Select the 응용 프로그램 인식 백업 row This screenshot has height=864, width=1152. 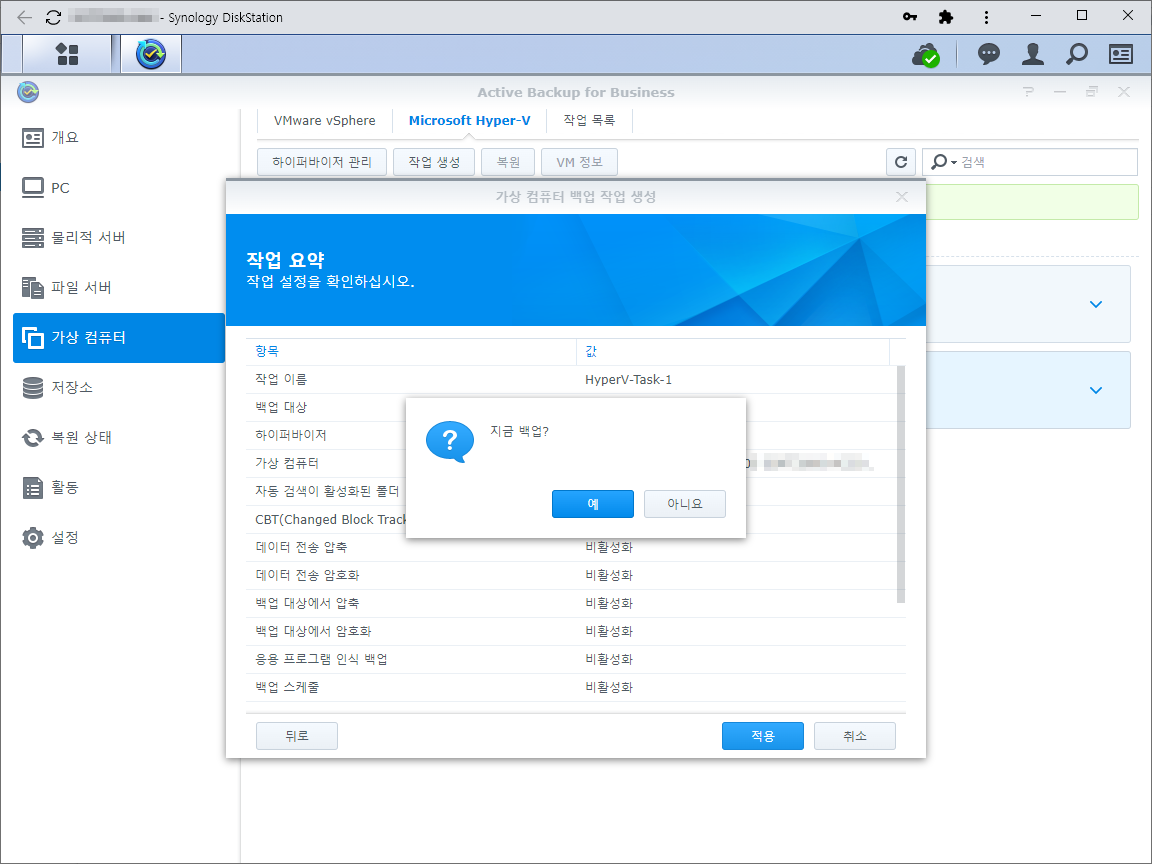(572, 659)
